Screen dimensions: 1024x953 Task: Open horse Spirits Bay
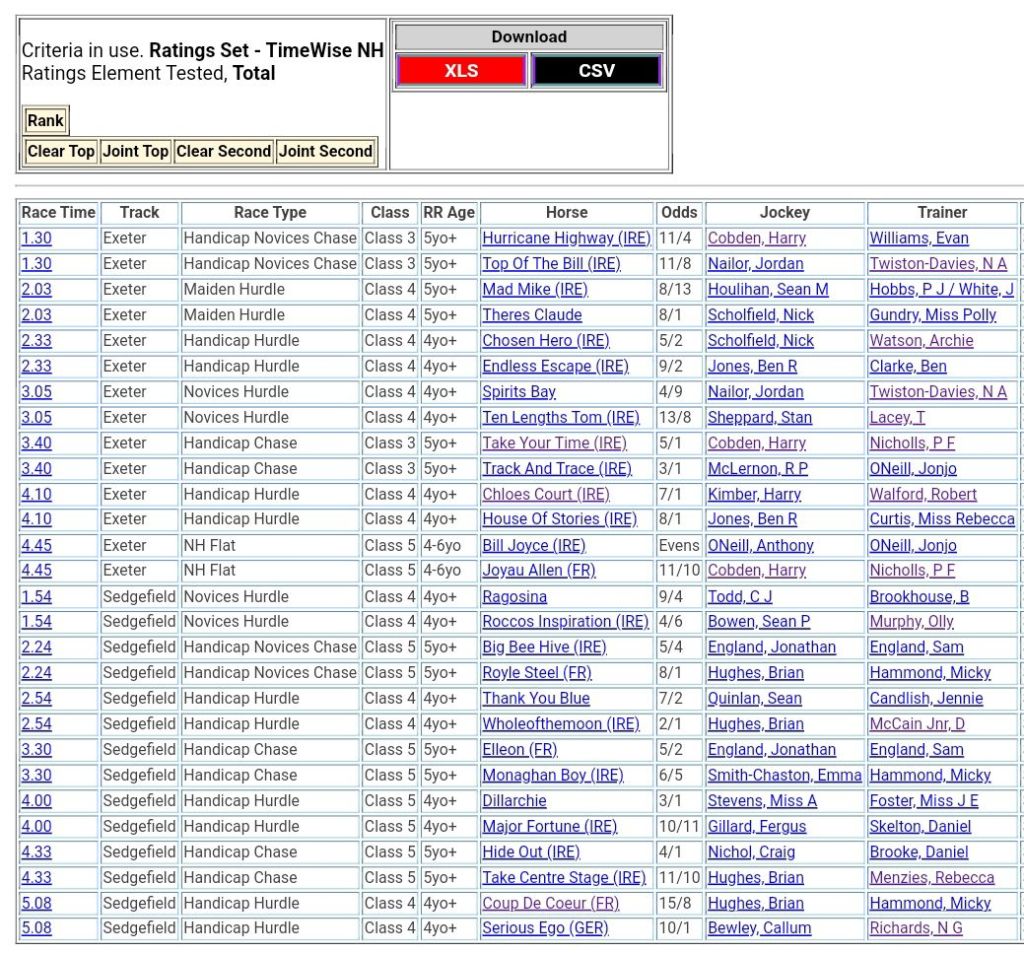pyautogui.click(x=519, y=392)
